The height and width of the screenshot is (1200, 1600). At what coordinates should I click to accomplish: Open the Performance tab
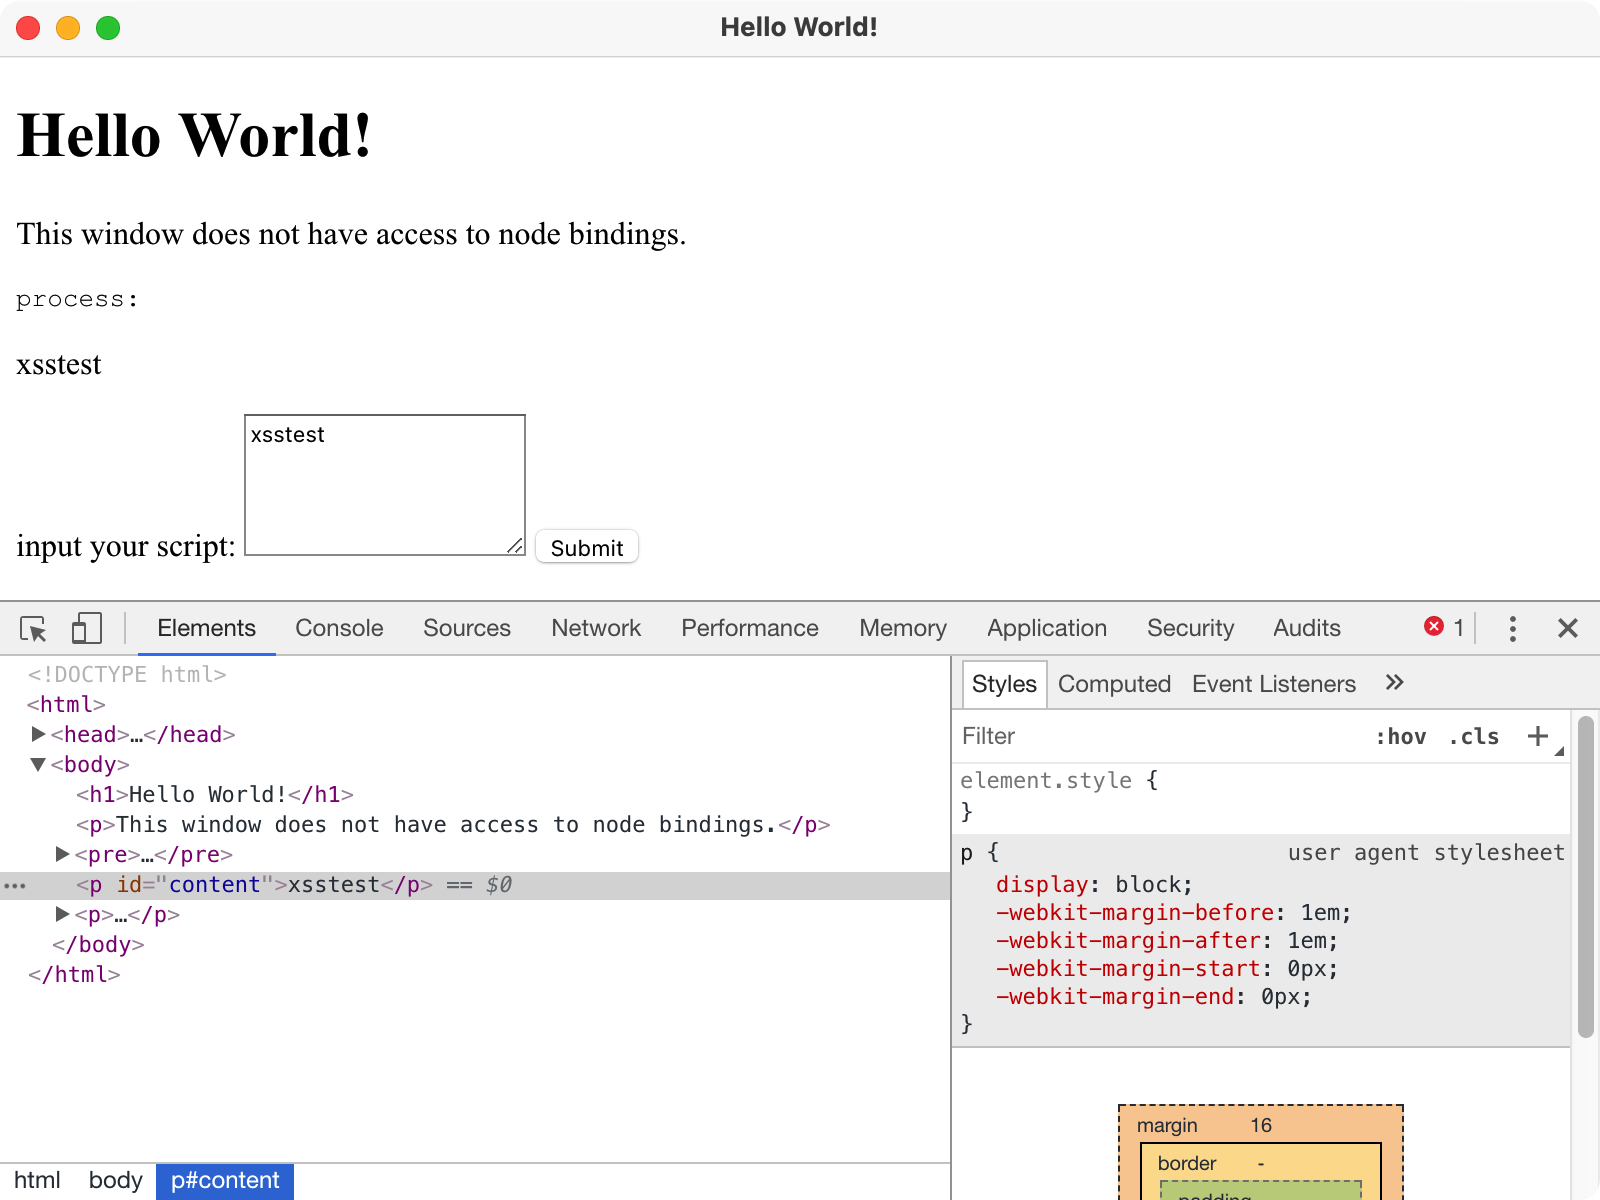tap(750, 628)
